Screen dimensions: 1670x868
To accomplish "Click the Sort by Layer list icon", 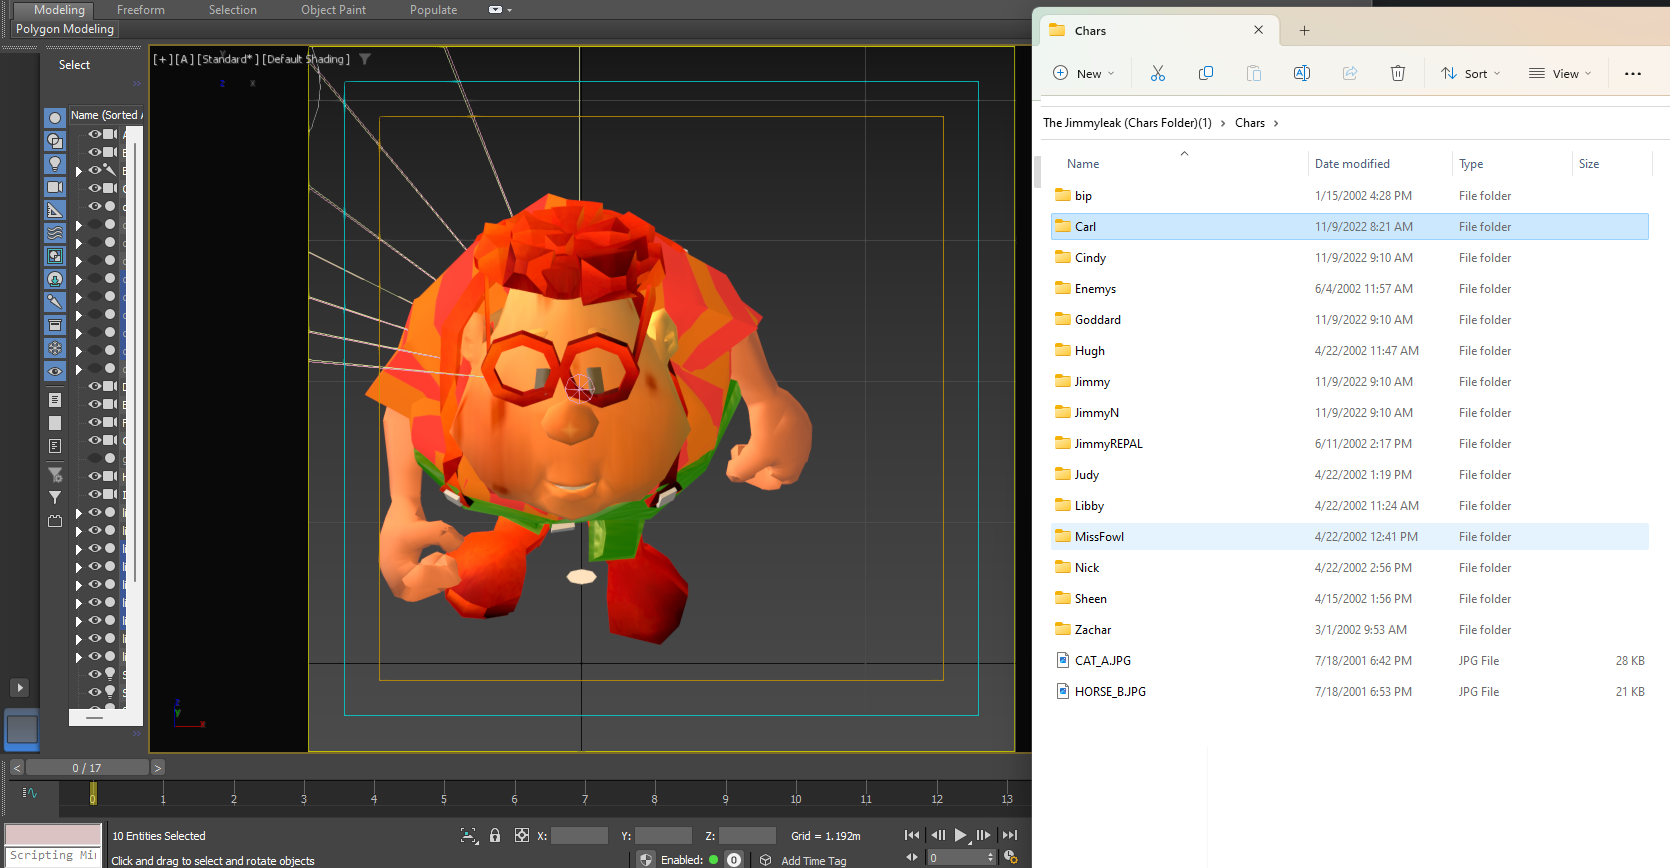I will [x=55, y=400].
